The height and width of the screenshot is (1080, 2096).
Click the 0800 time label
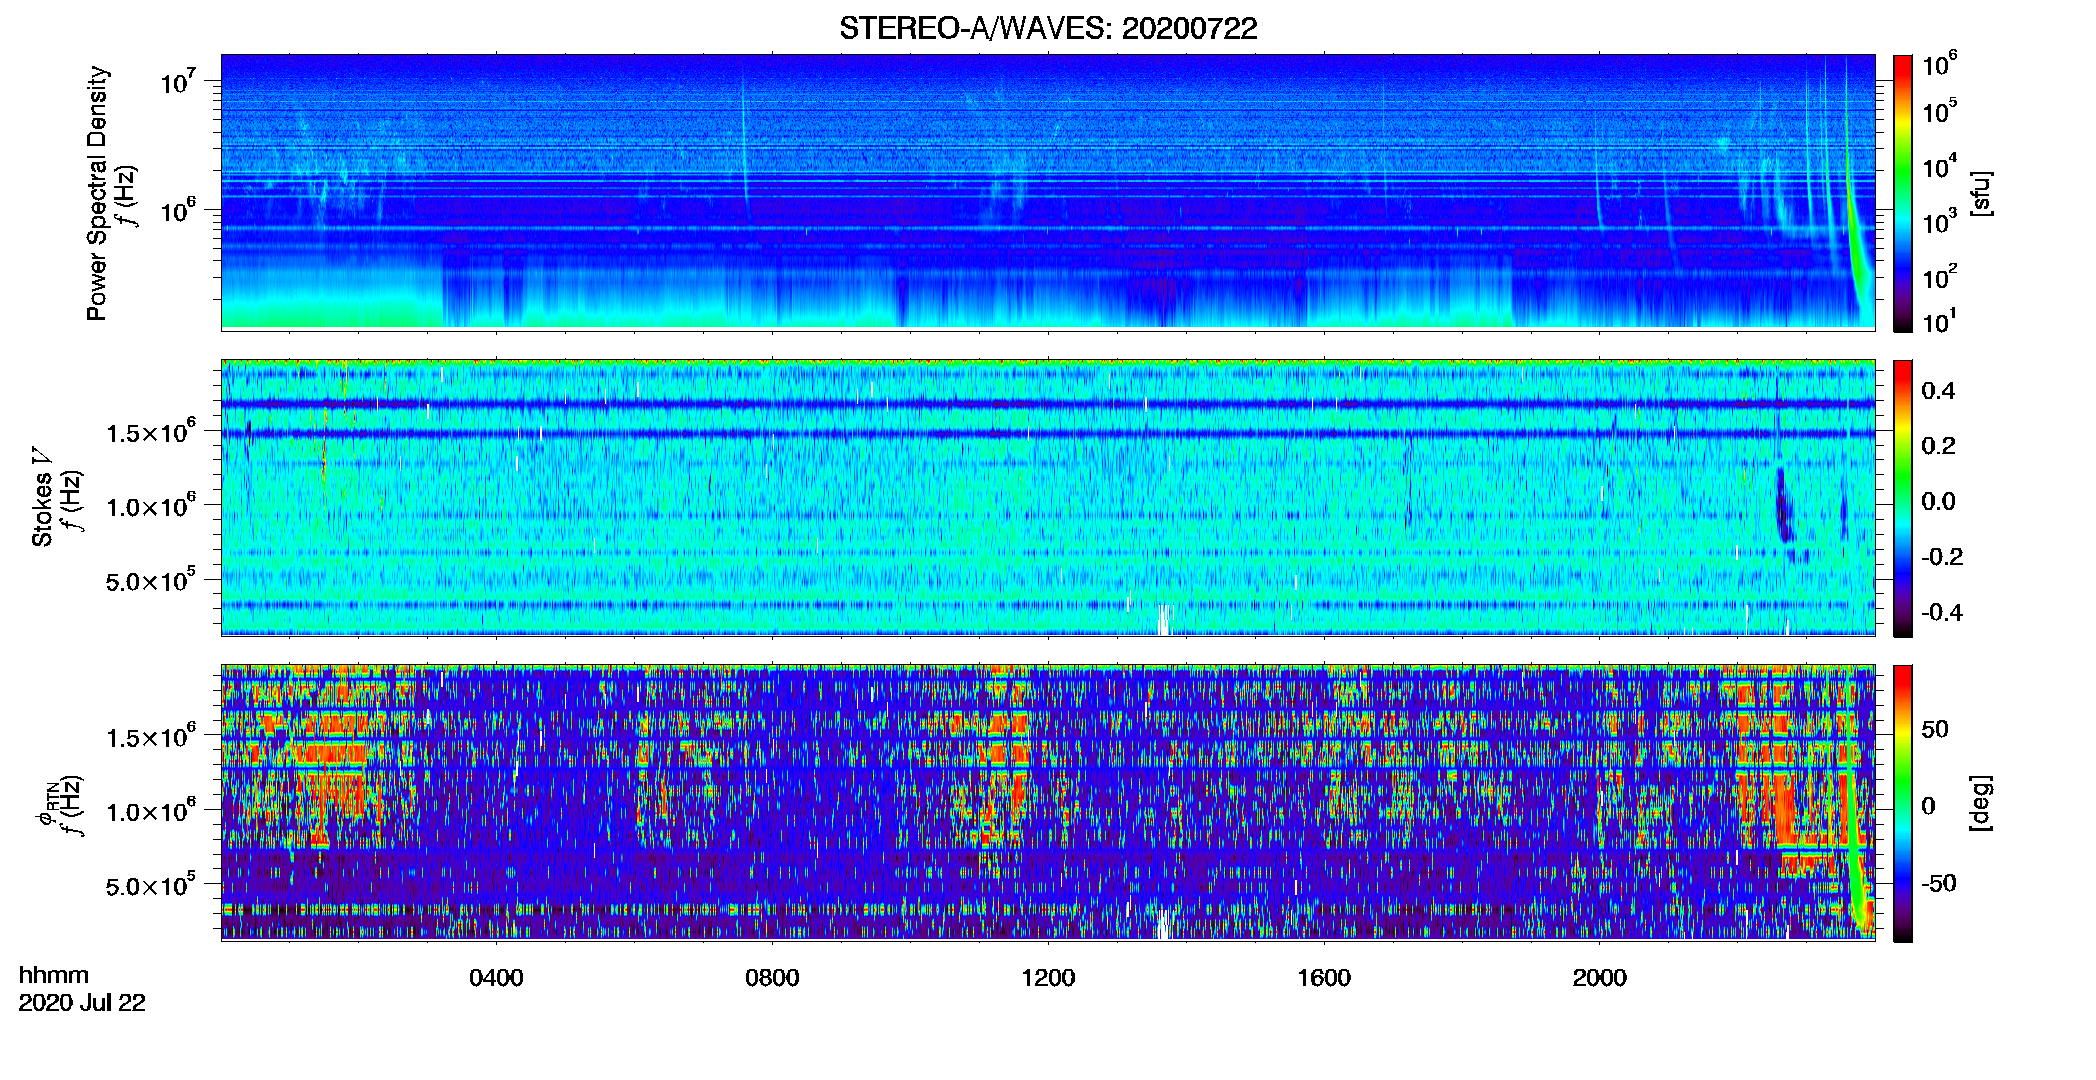coord(772,978)
